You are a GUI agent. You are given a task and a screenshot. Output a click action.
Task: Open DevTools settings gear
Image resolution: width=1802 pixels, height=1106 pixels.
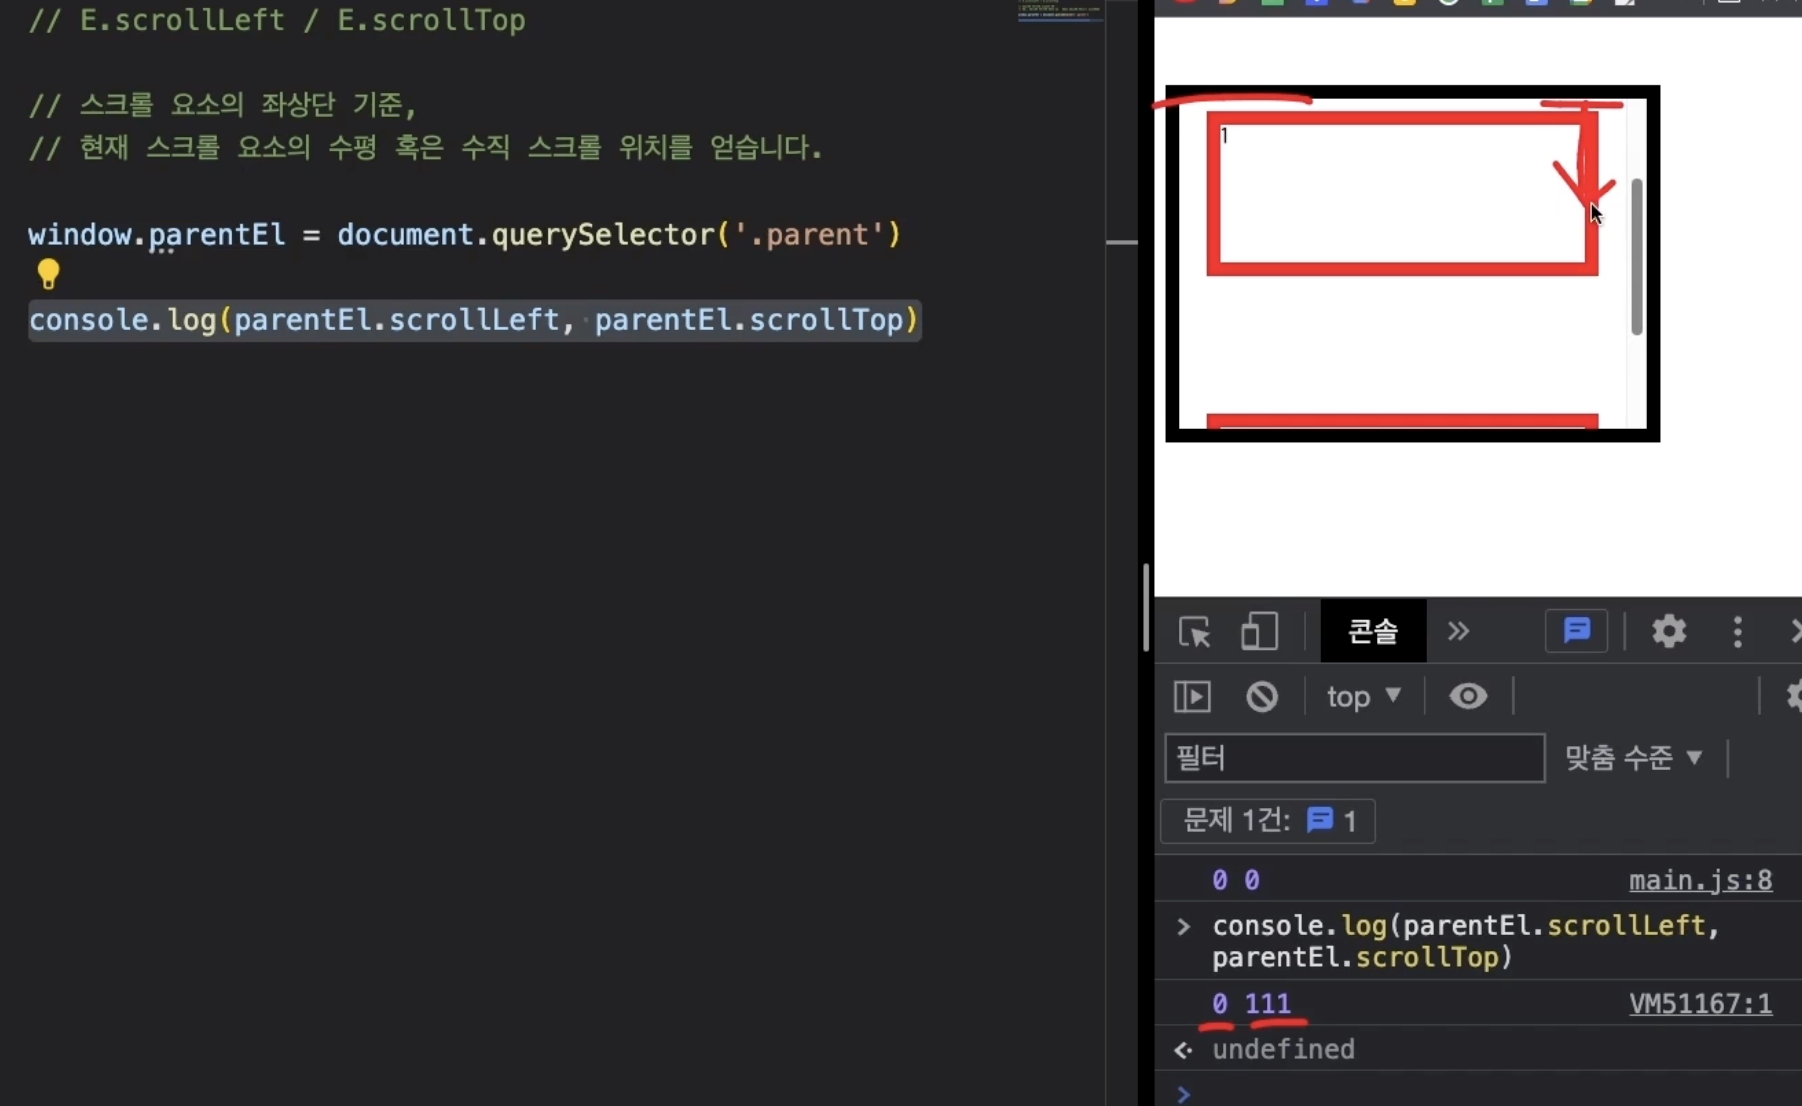pos(1669,631)
